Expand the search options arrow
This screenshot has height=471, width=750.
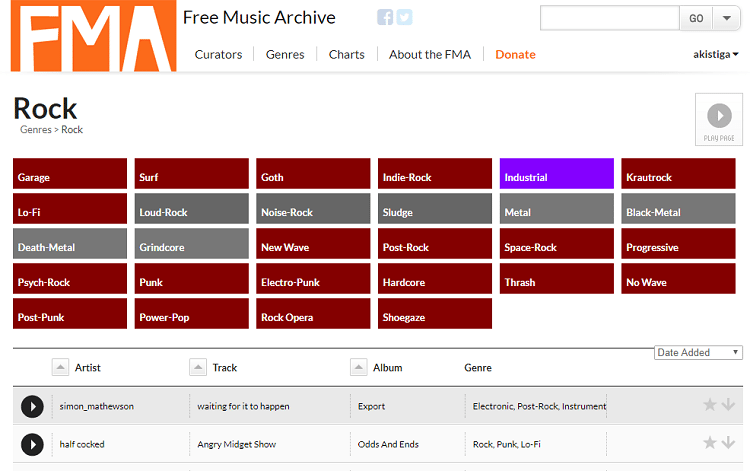tap(727, 18)
